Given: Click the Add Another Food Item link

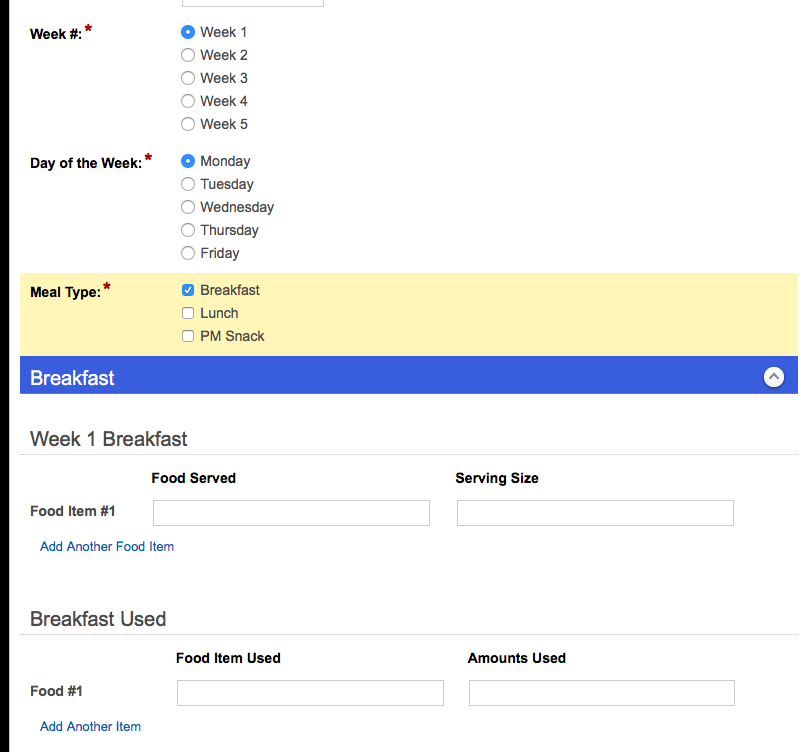Looking at the screenshot, I should [x=107, y=547].
